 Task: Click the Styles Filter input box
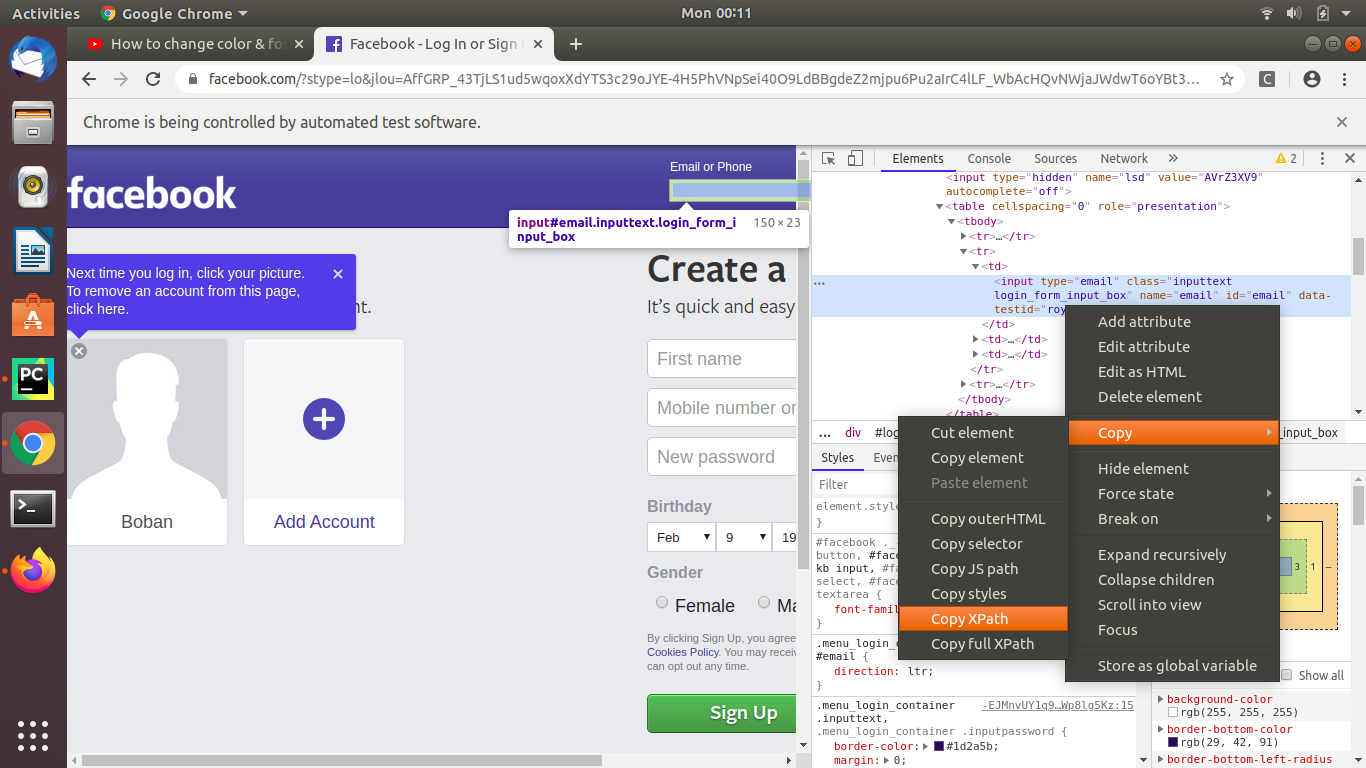[856, 484]
